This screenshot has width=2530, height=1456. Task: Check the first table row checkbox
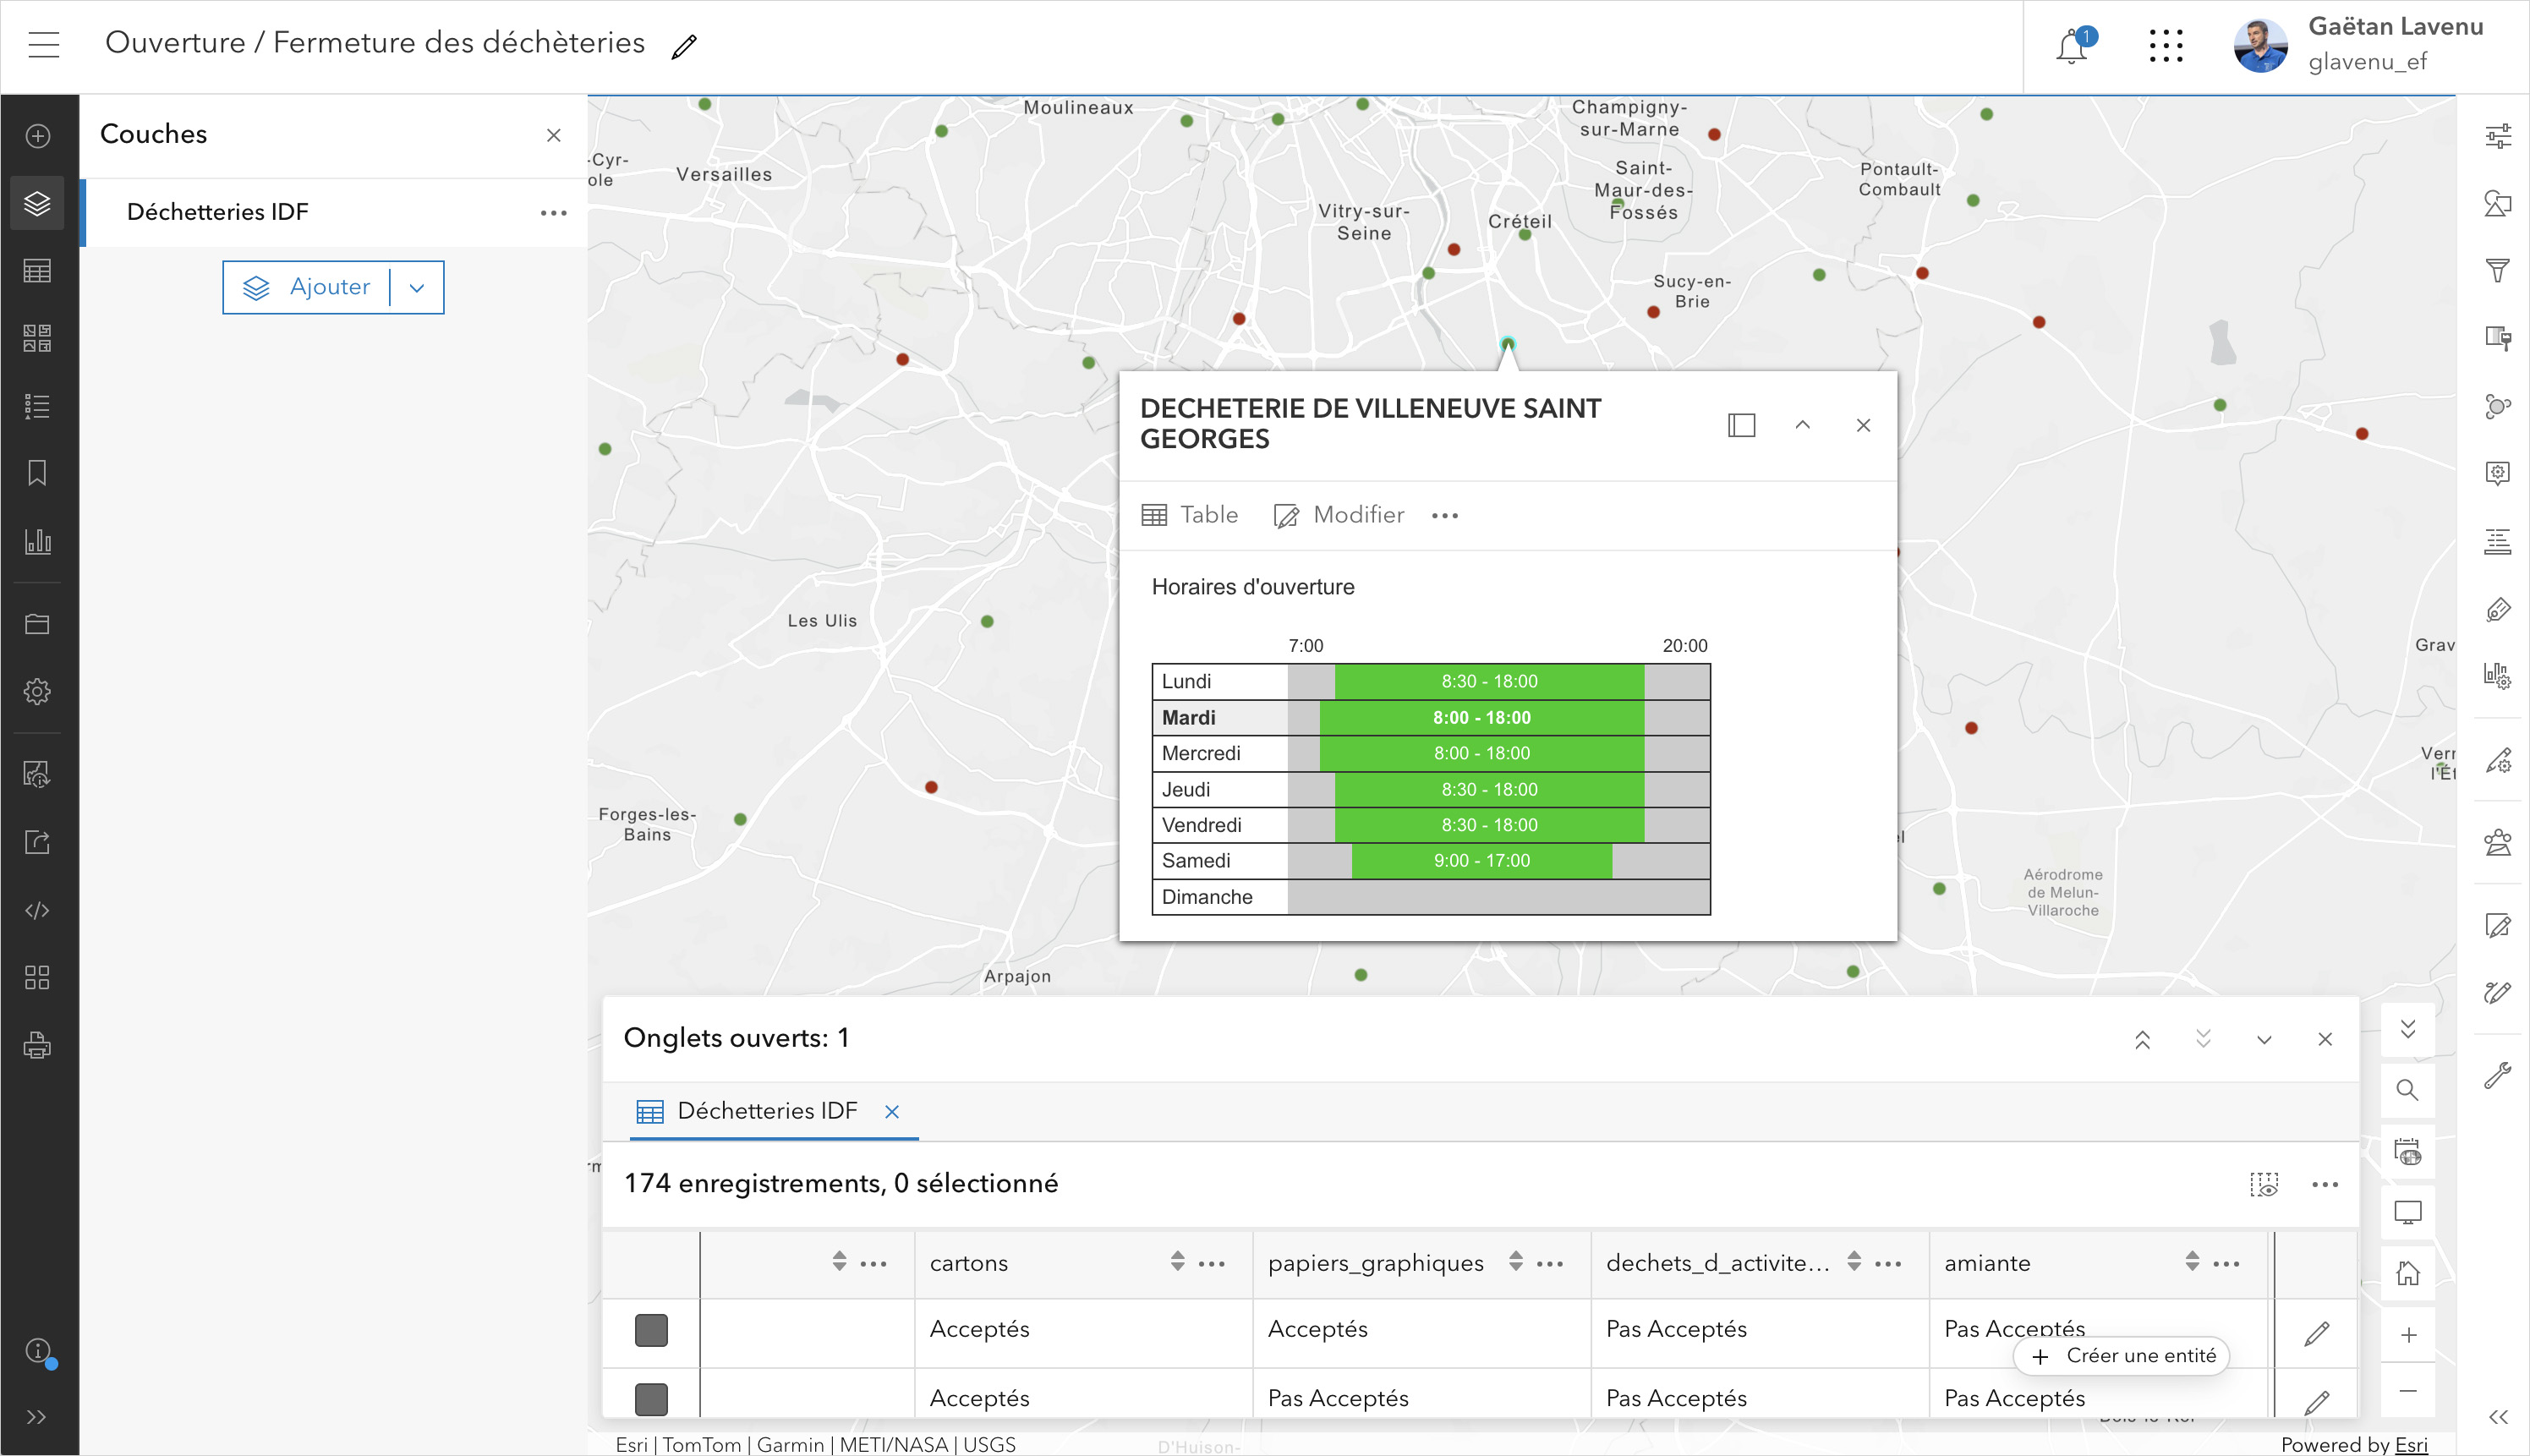point(651,1331)
